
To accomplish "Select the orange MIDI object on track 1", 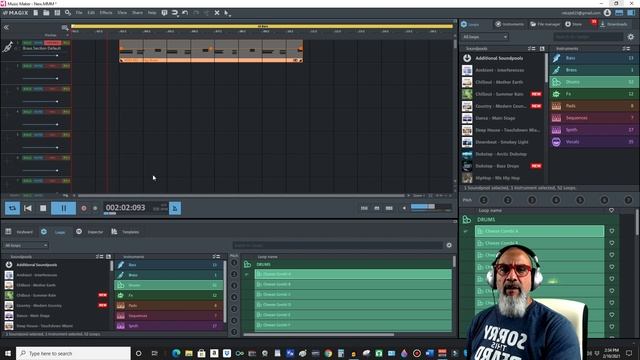I will click(x=211, y=51).
